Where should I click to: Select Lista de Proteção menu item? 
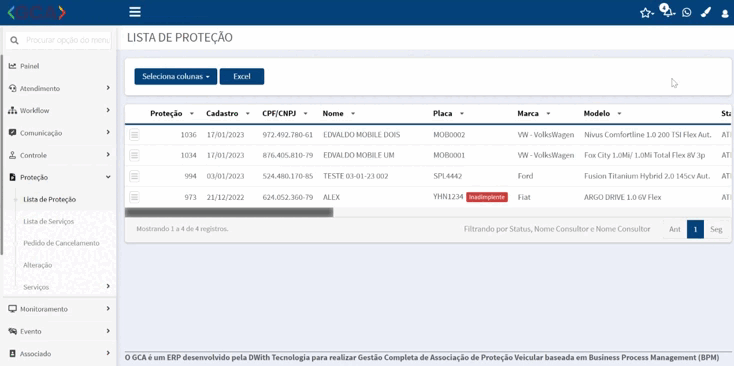pyautogui.click(x=50, y=199)
